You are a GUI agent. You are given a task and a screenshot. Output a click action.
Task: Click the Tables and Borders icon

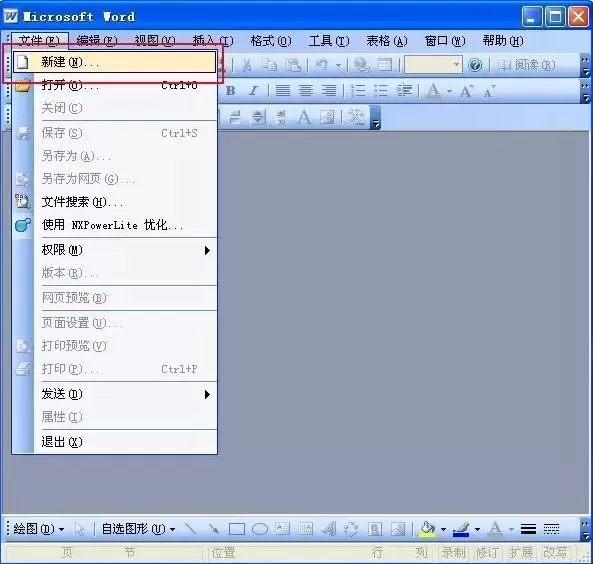(385, 65)
